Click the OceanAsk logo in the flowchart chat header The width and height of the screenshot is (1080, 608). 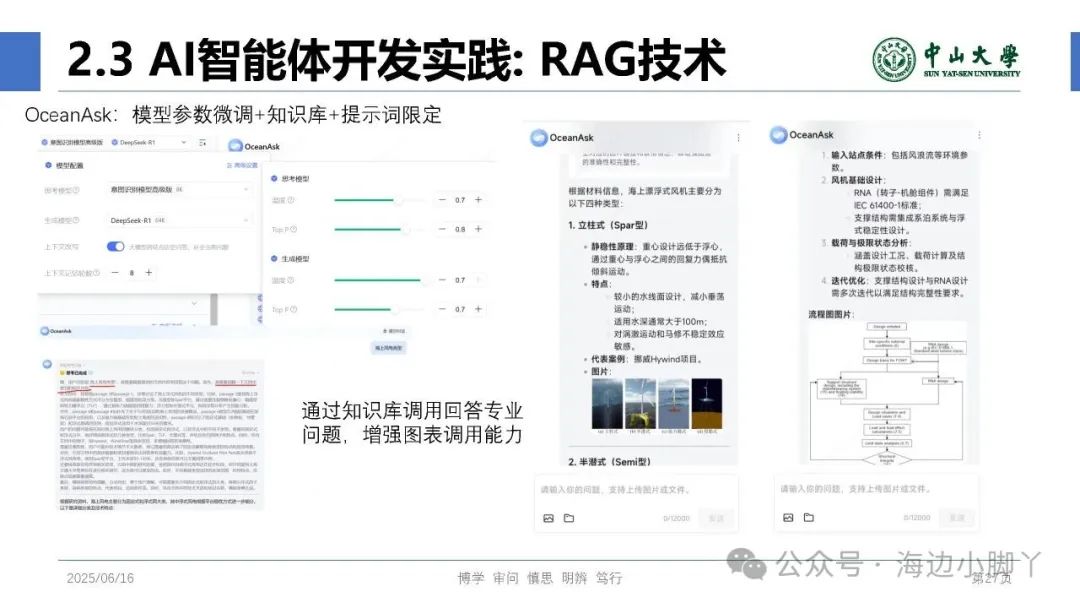778,135
